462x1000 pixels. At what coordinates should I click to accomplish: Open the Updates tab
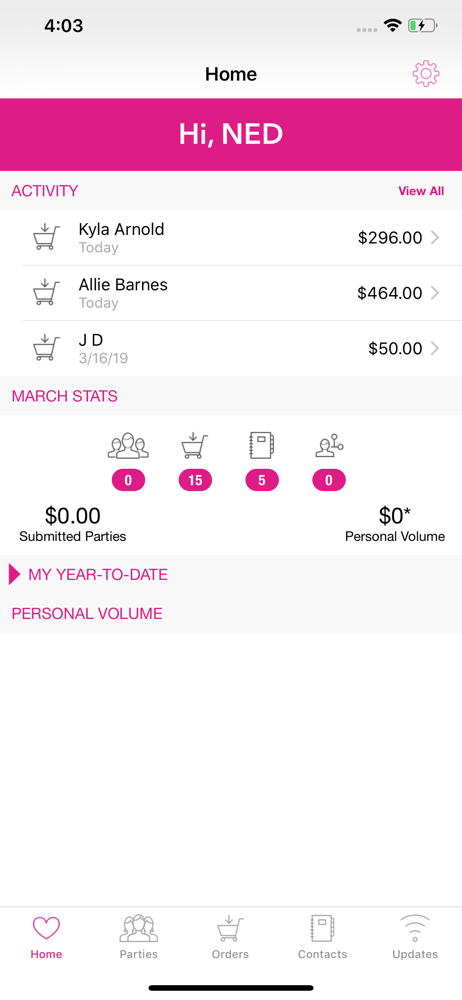(x=415, y=938)
